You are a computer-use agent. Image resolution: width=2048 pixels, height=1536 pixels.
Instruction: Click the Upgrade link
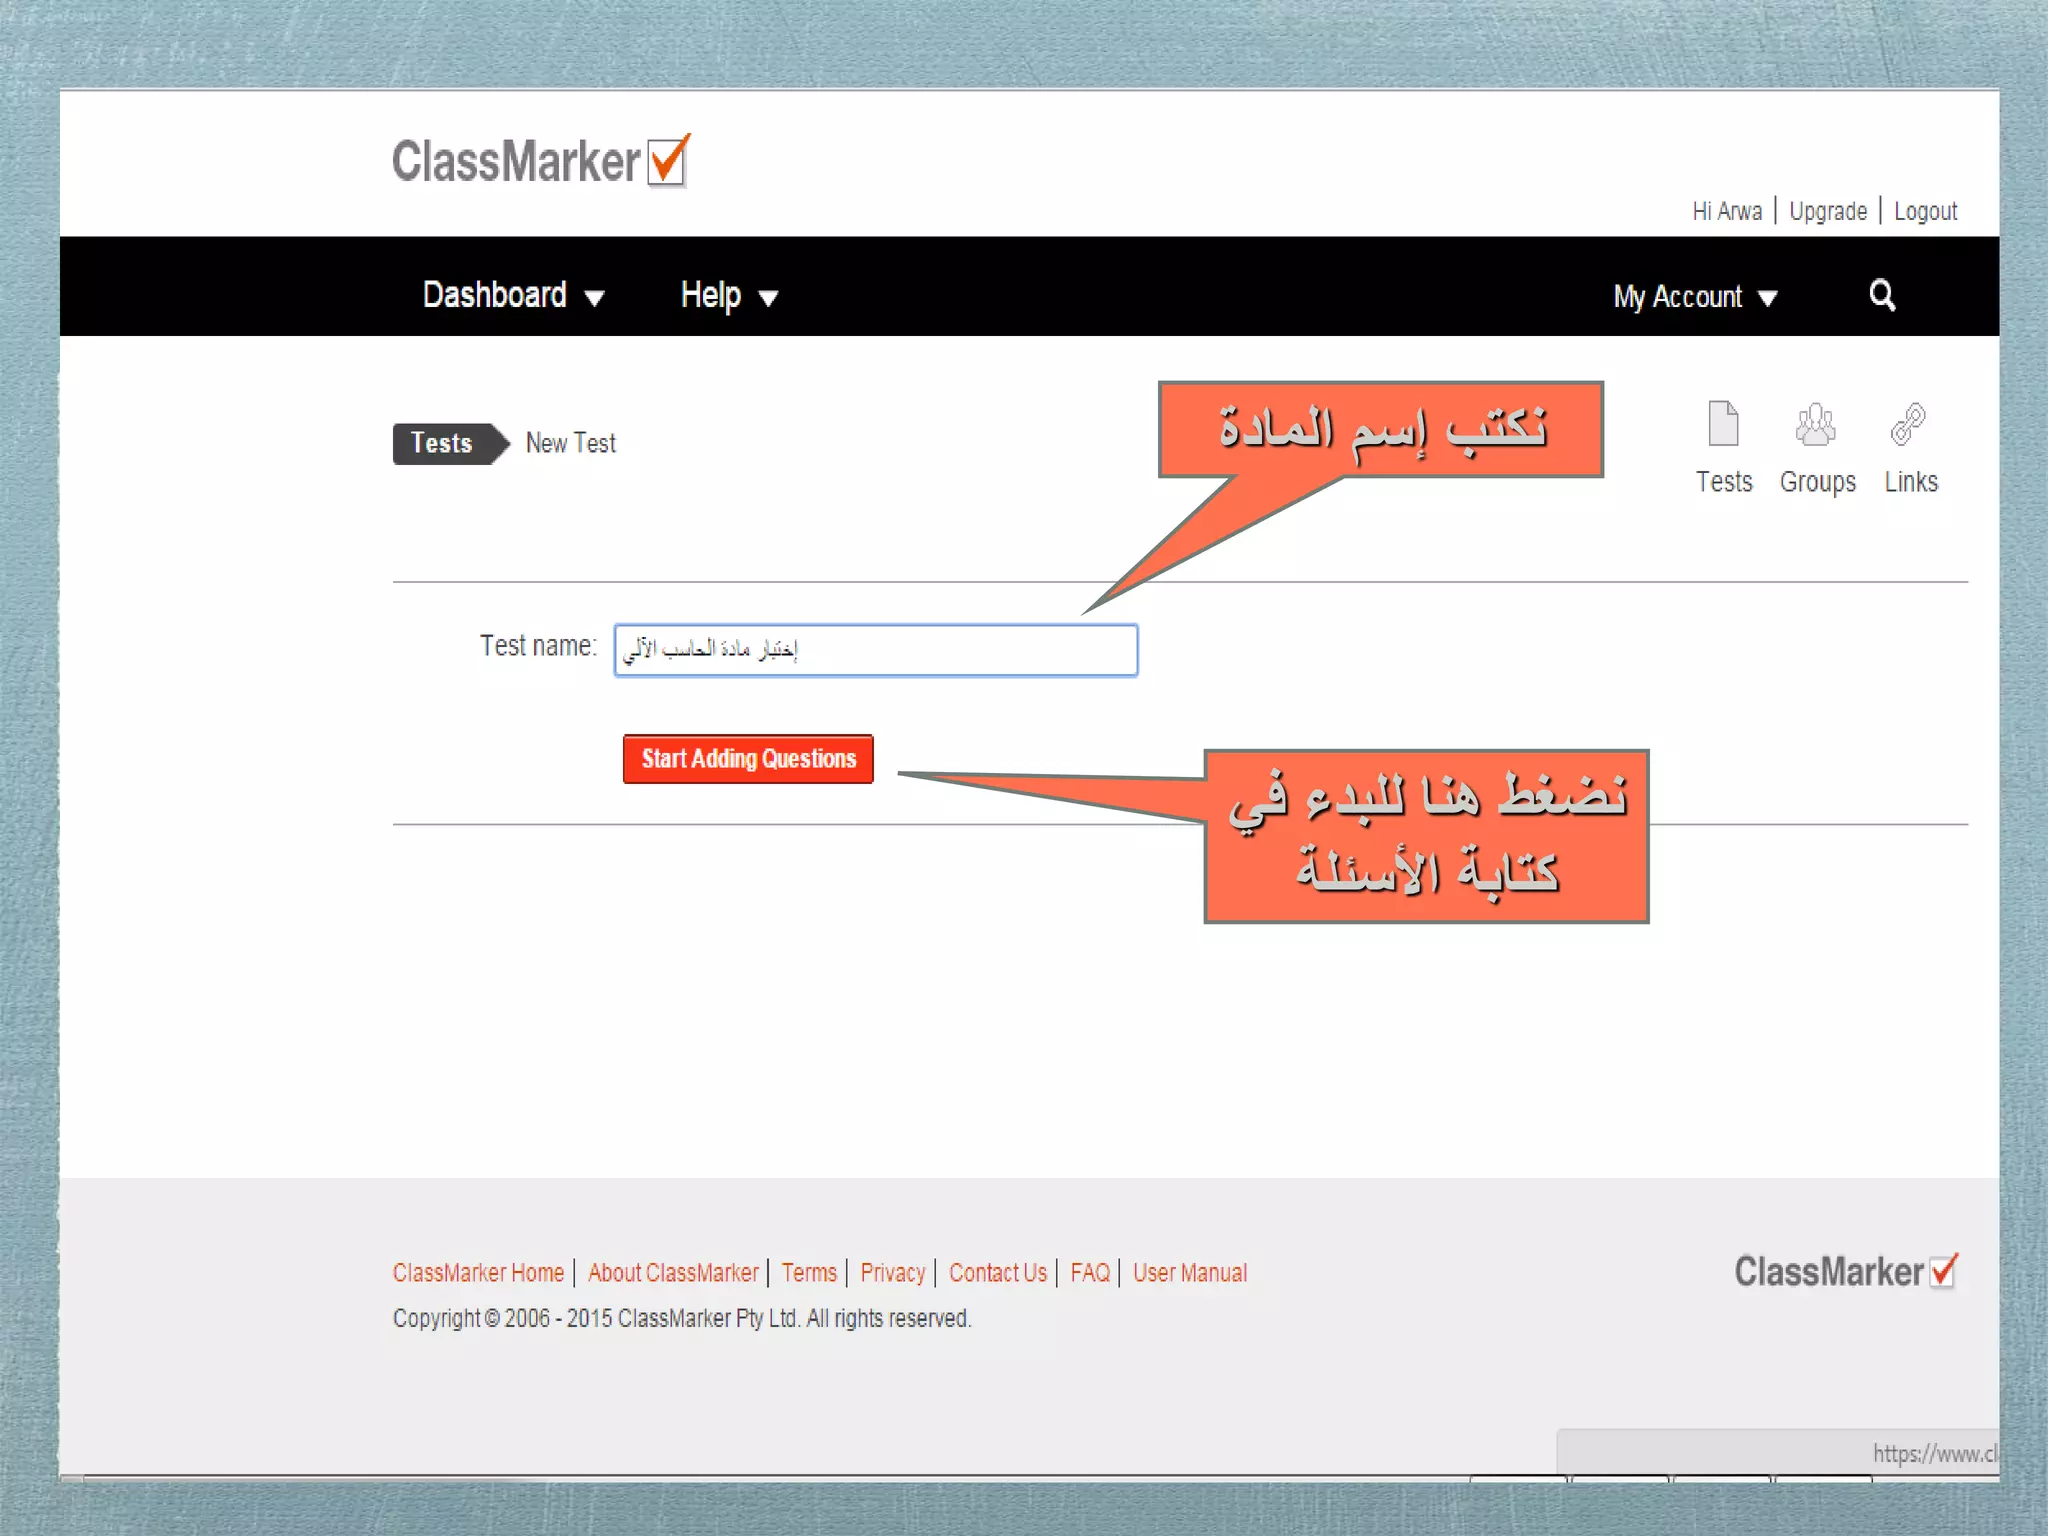pyautogui.click(x=1827, y=212)
